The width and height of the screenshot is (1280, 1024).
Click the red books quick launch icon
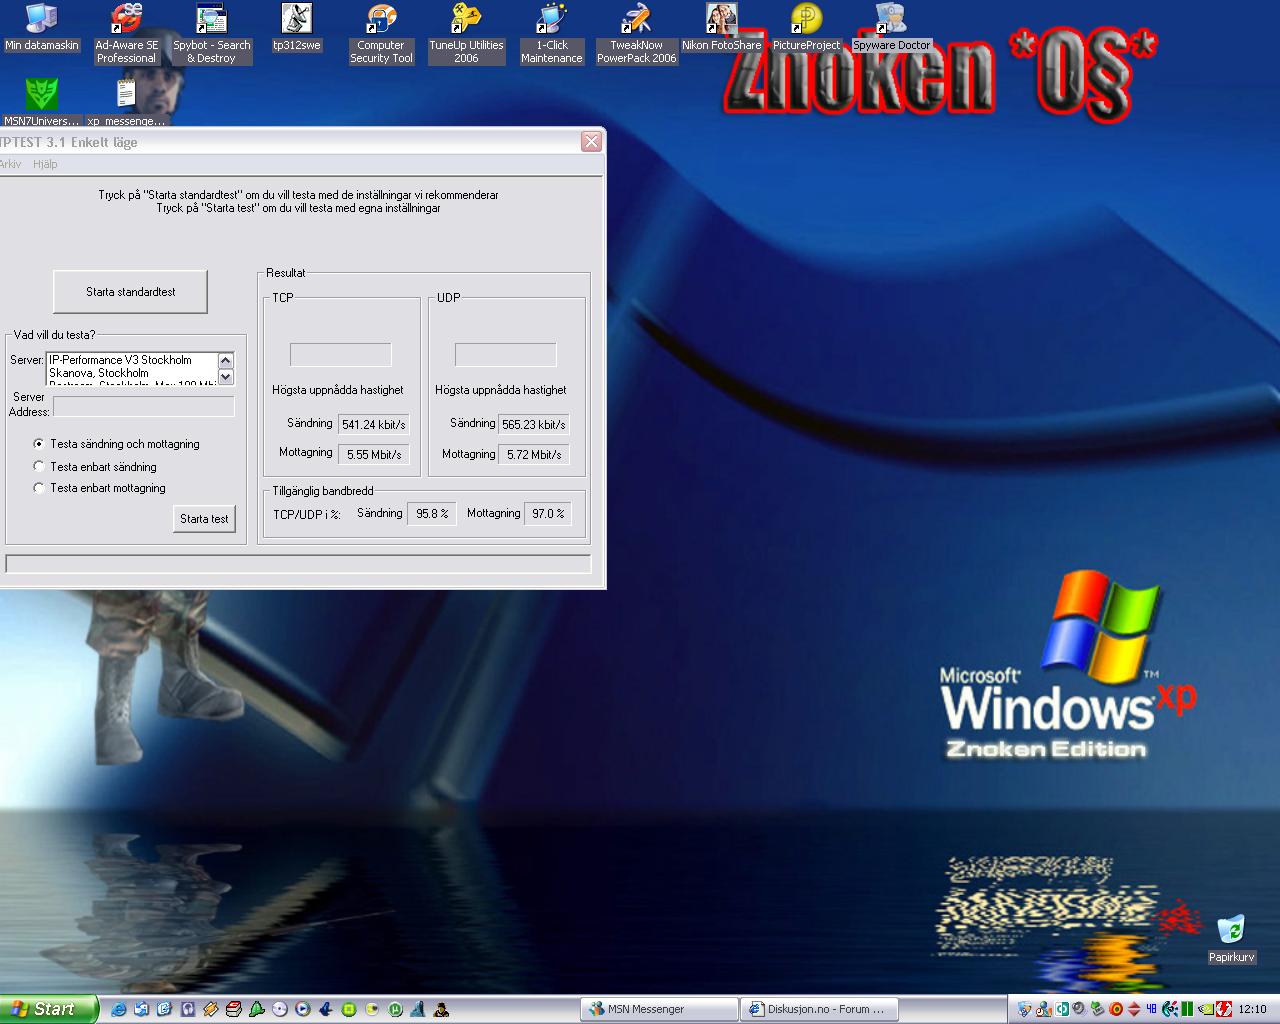tap(233, 1009)
